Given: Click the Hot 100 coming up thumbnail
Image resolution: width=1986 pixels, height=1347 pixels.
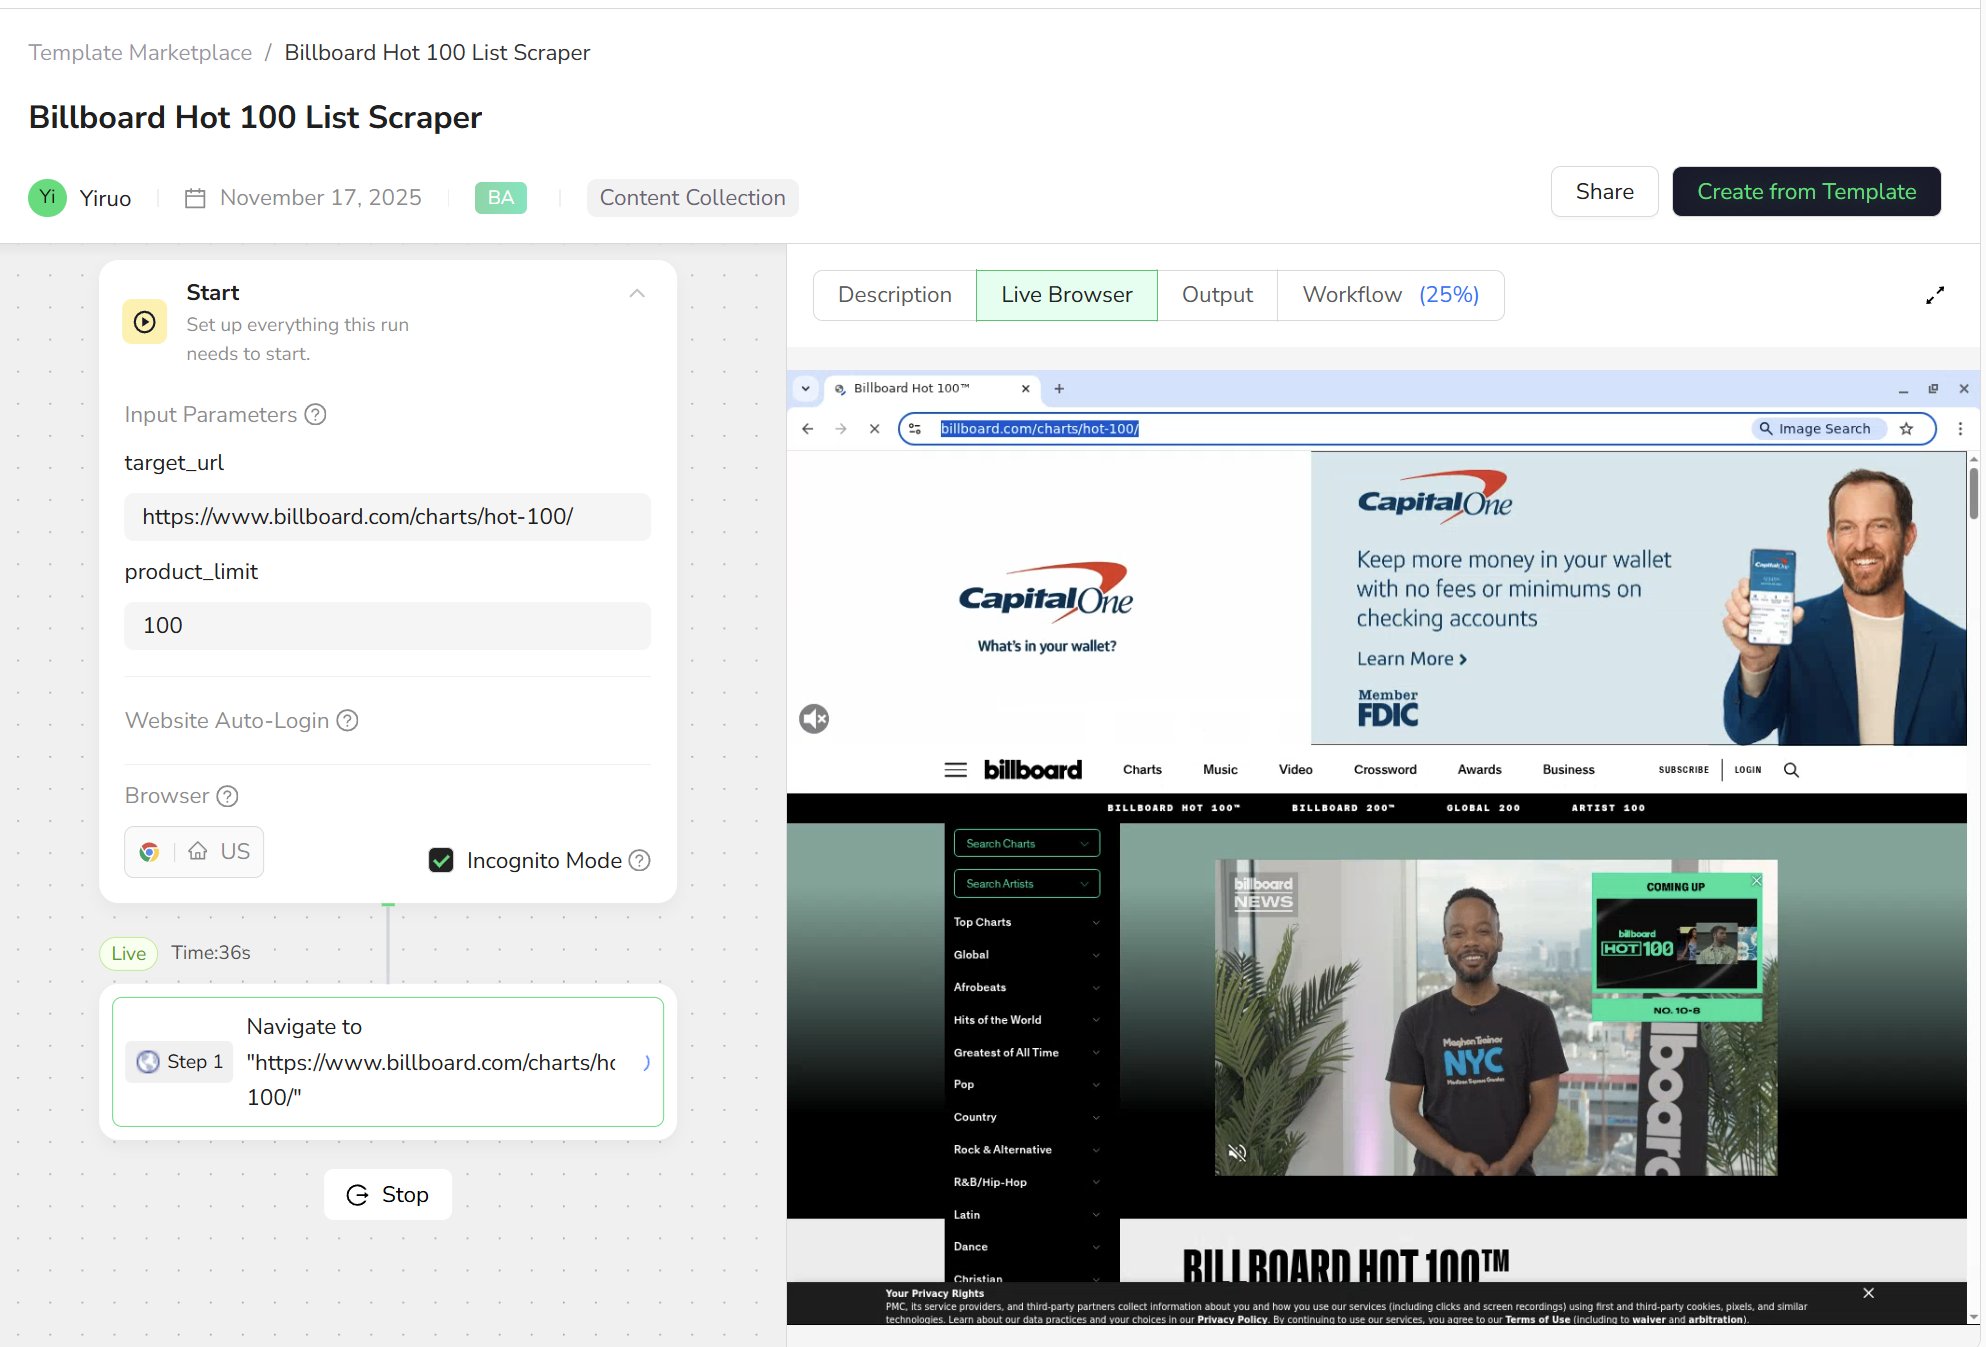Looking at the screenshot, I should coord(1677,945).
